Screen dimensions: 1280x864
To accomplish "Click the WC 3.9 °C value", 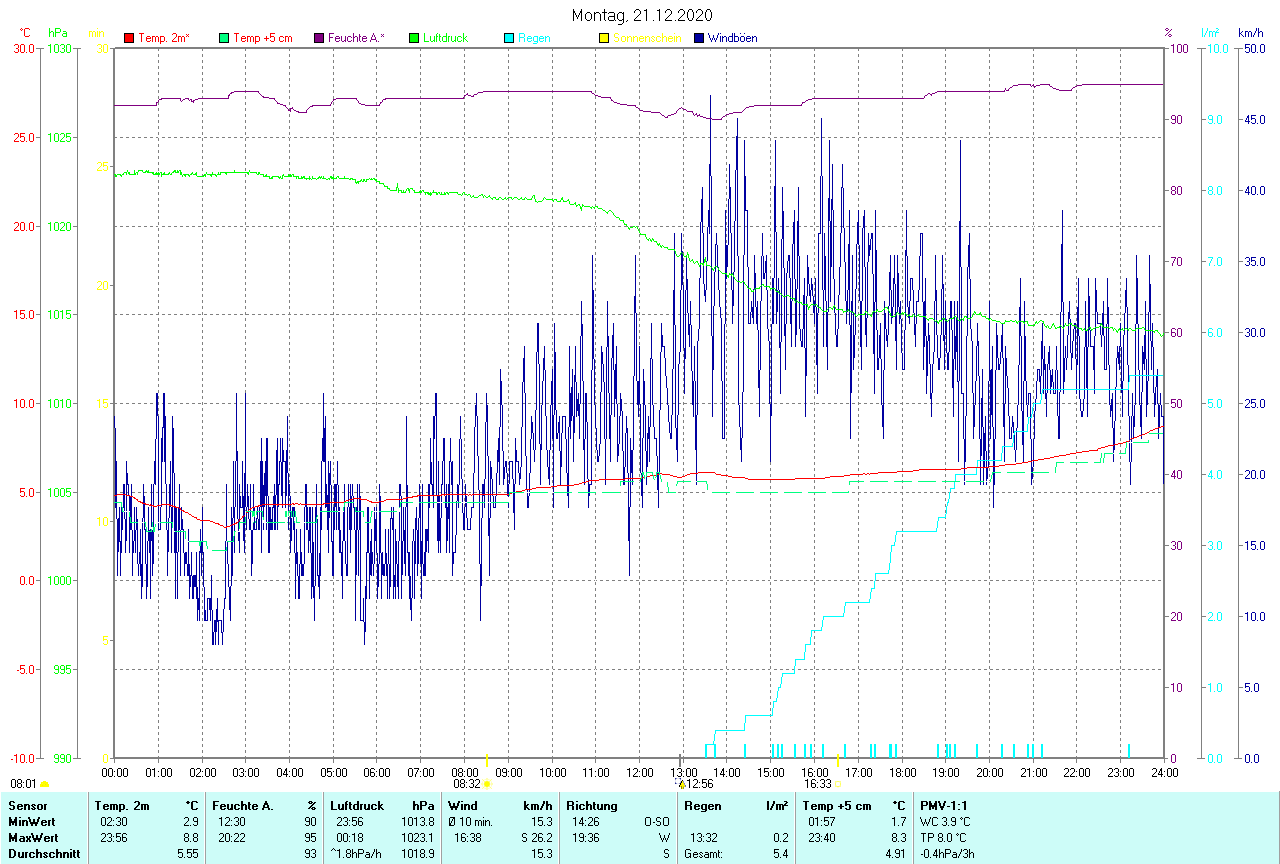I will pos(945,821).
